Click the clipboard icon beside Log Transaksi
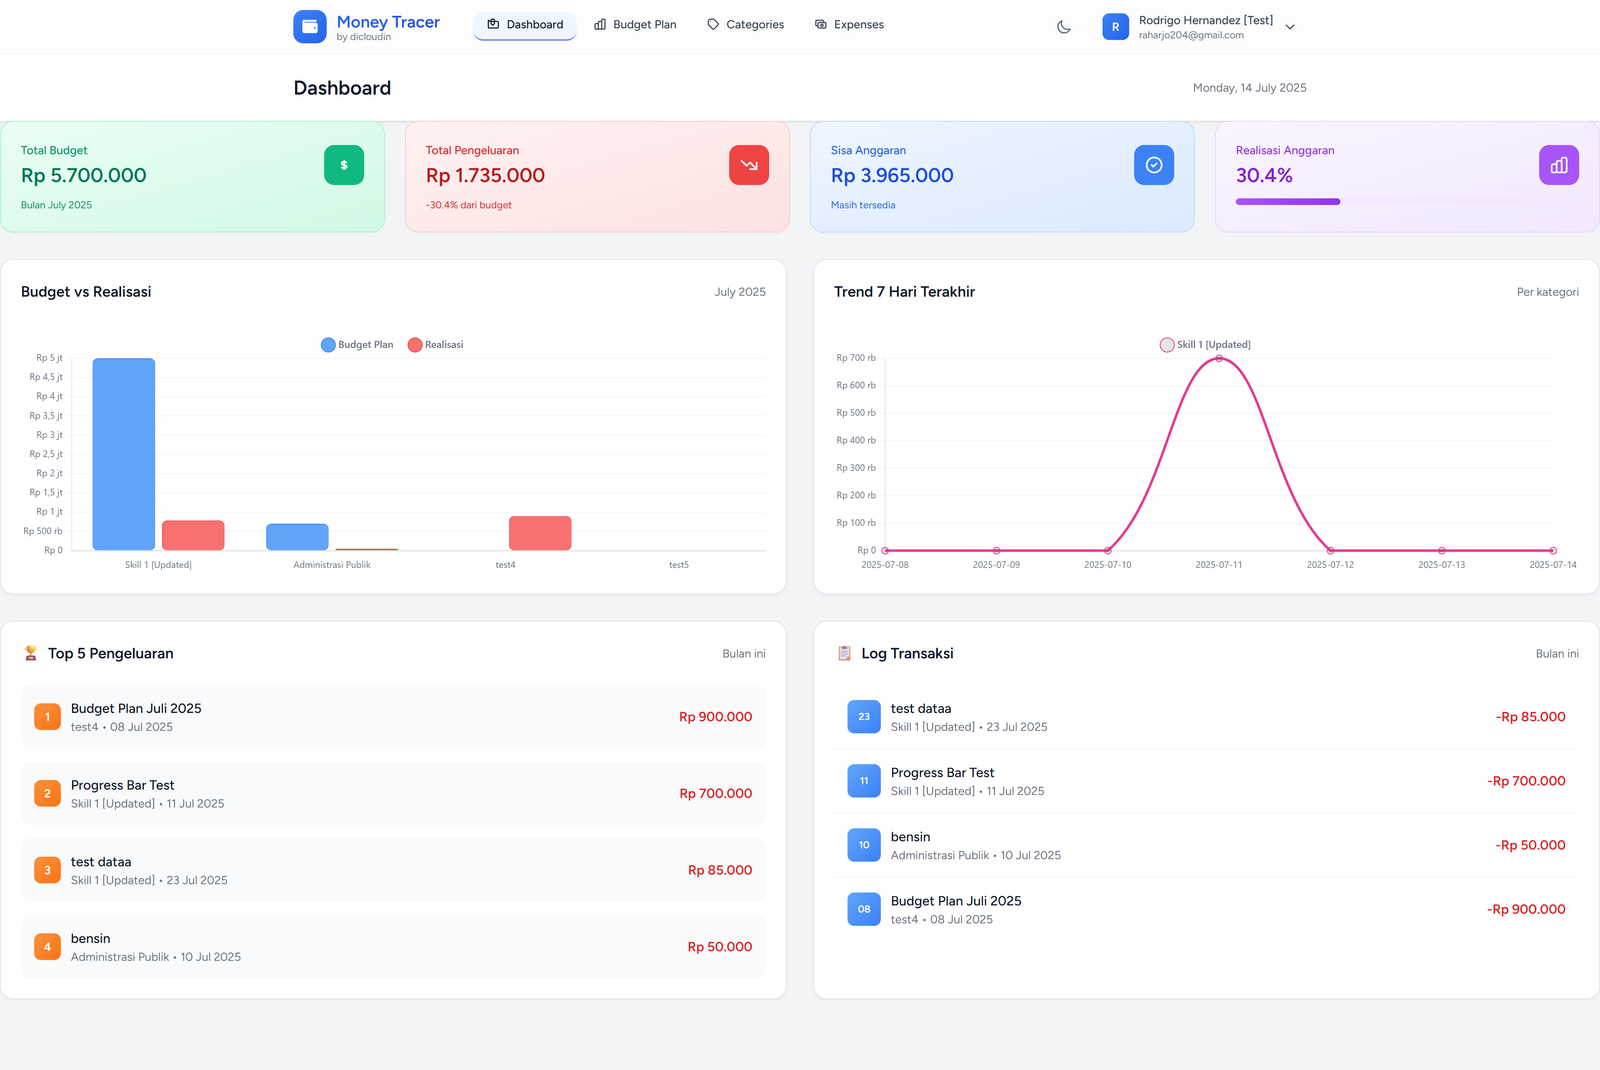1600x1070 pixels. [x=844, y=653]
